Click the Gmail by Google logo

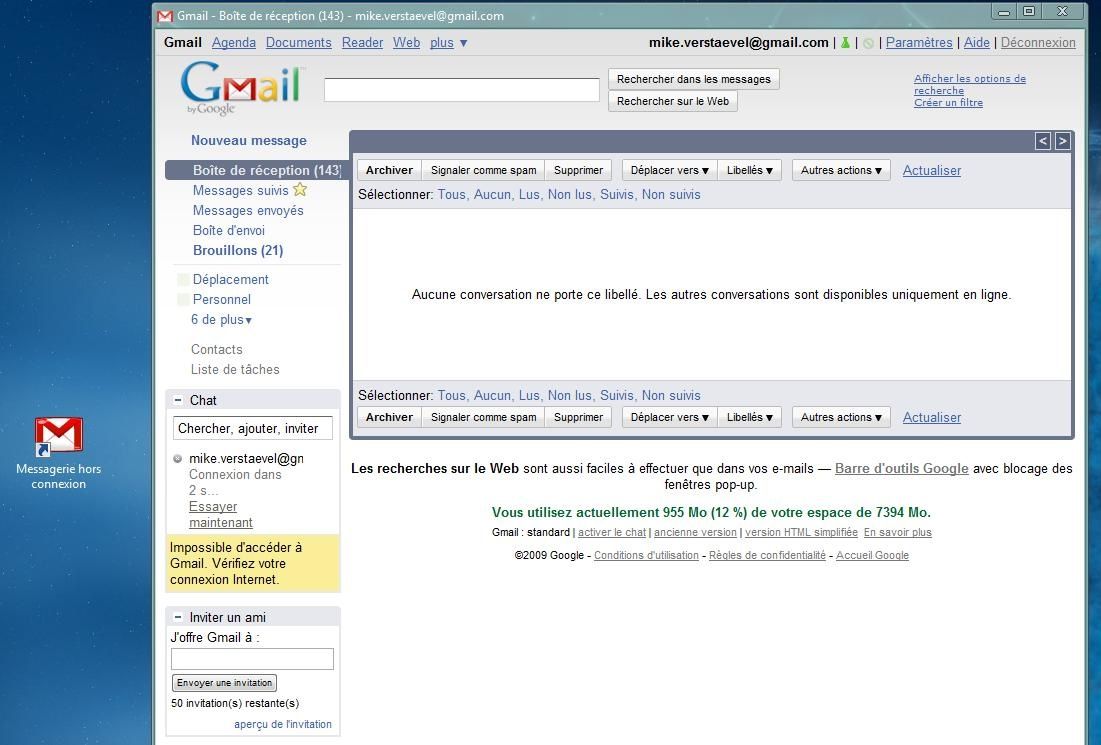(x=243, y=88)
